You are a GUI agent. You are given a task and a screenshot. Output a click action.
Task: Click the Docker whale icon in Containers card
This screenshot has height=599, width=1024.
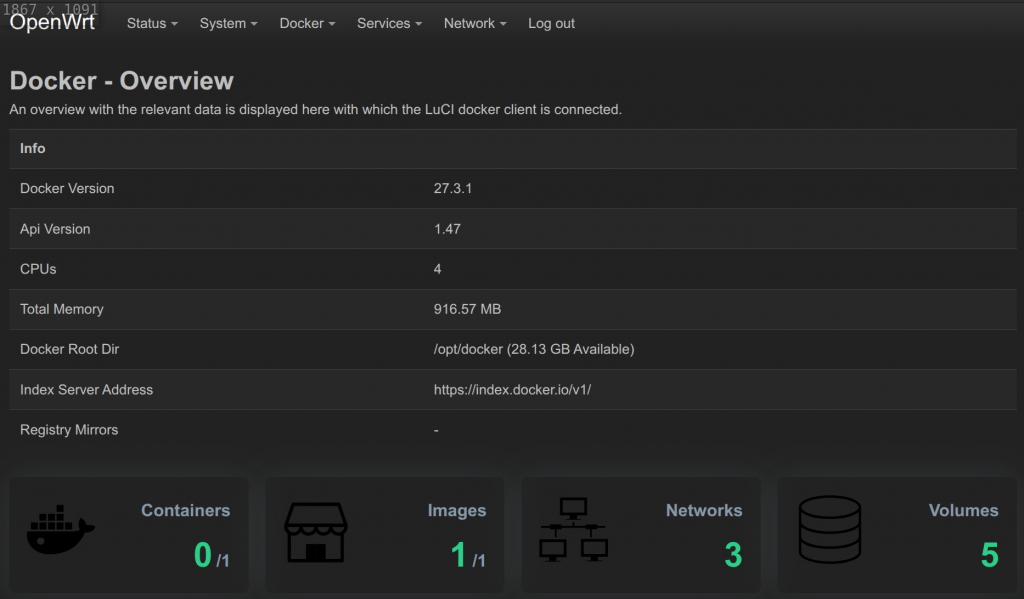coord(61,530)
